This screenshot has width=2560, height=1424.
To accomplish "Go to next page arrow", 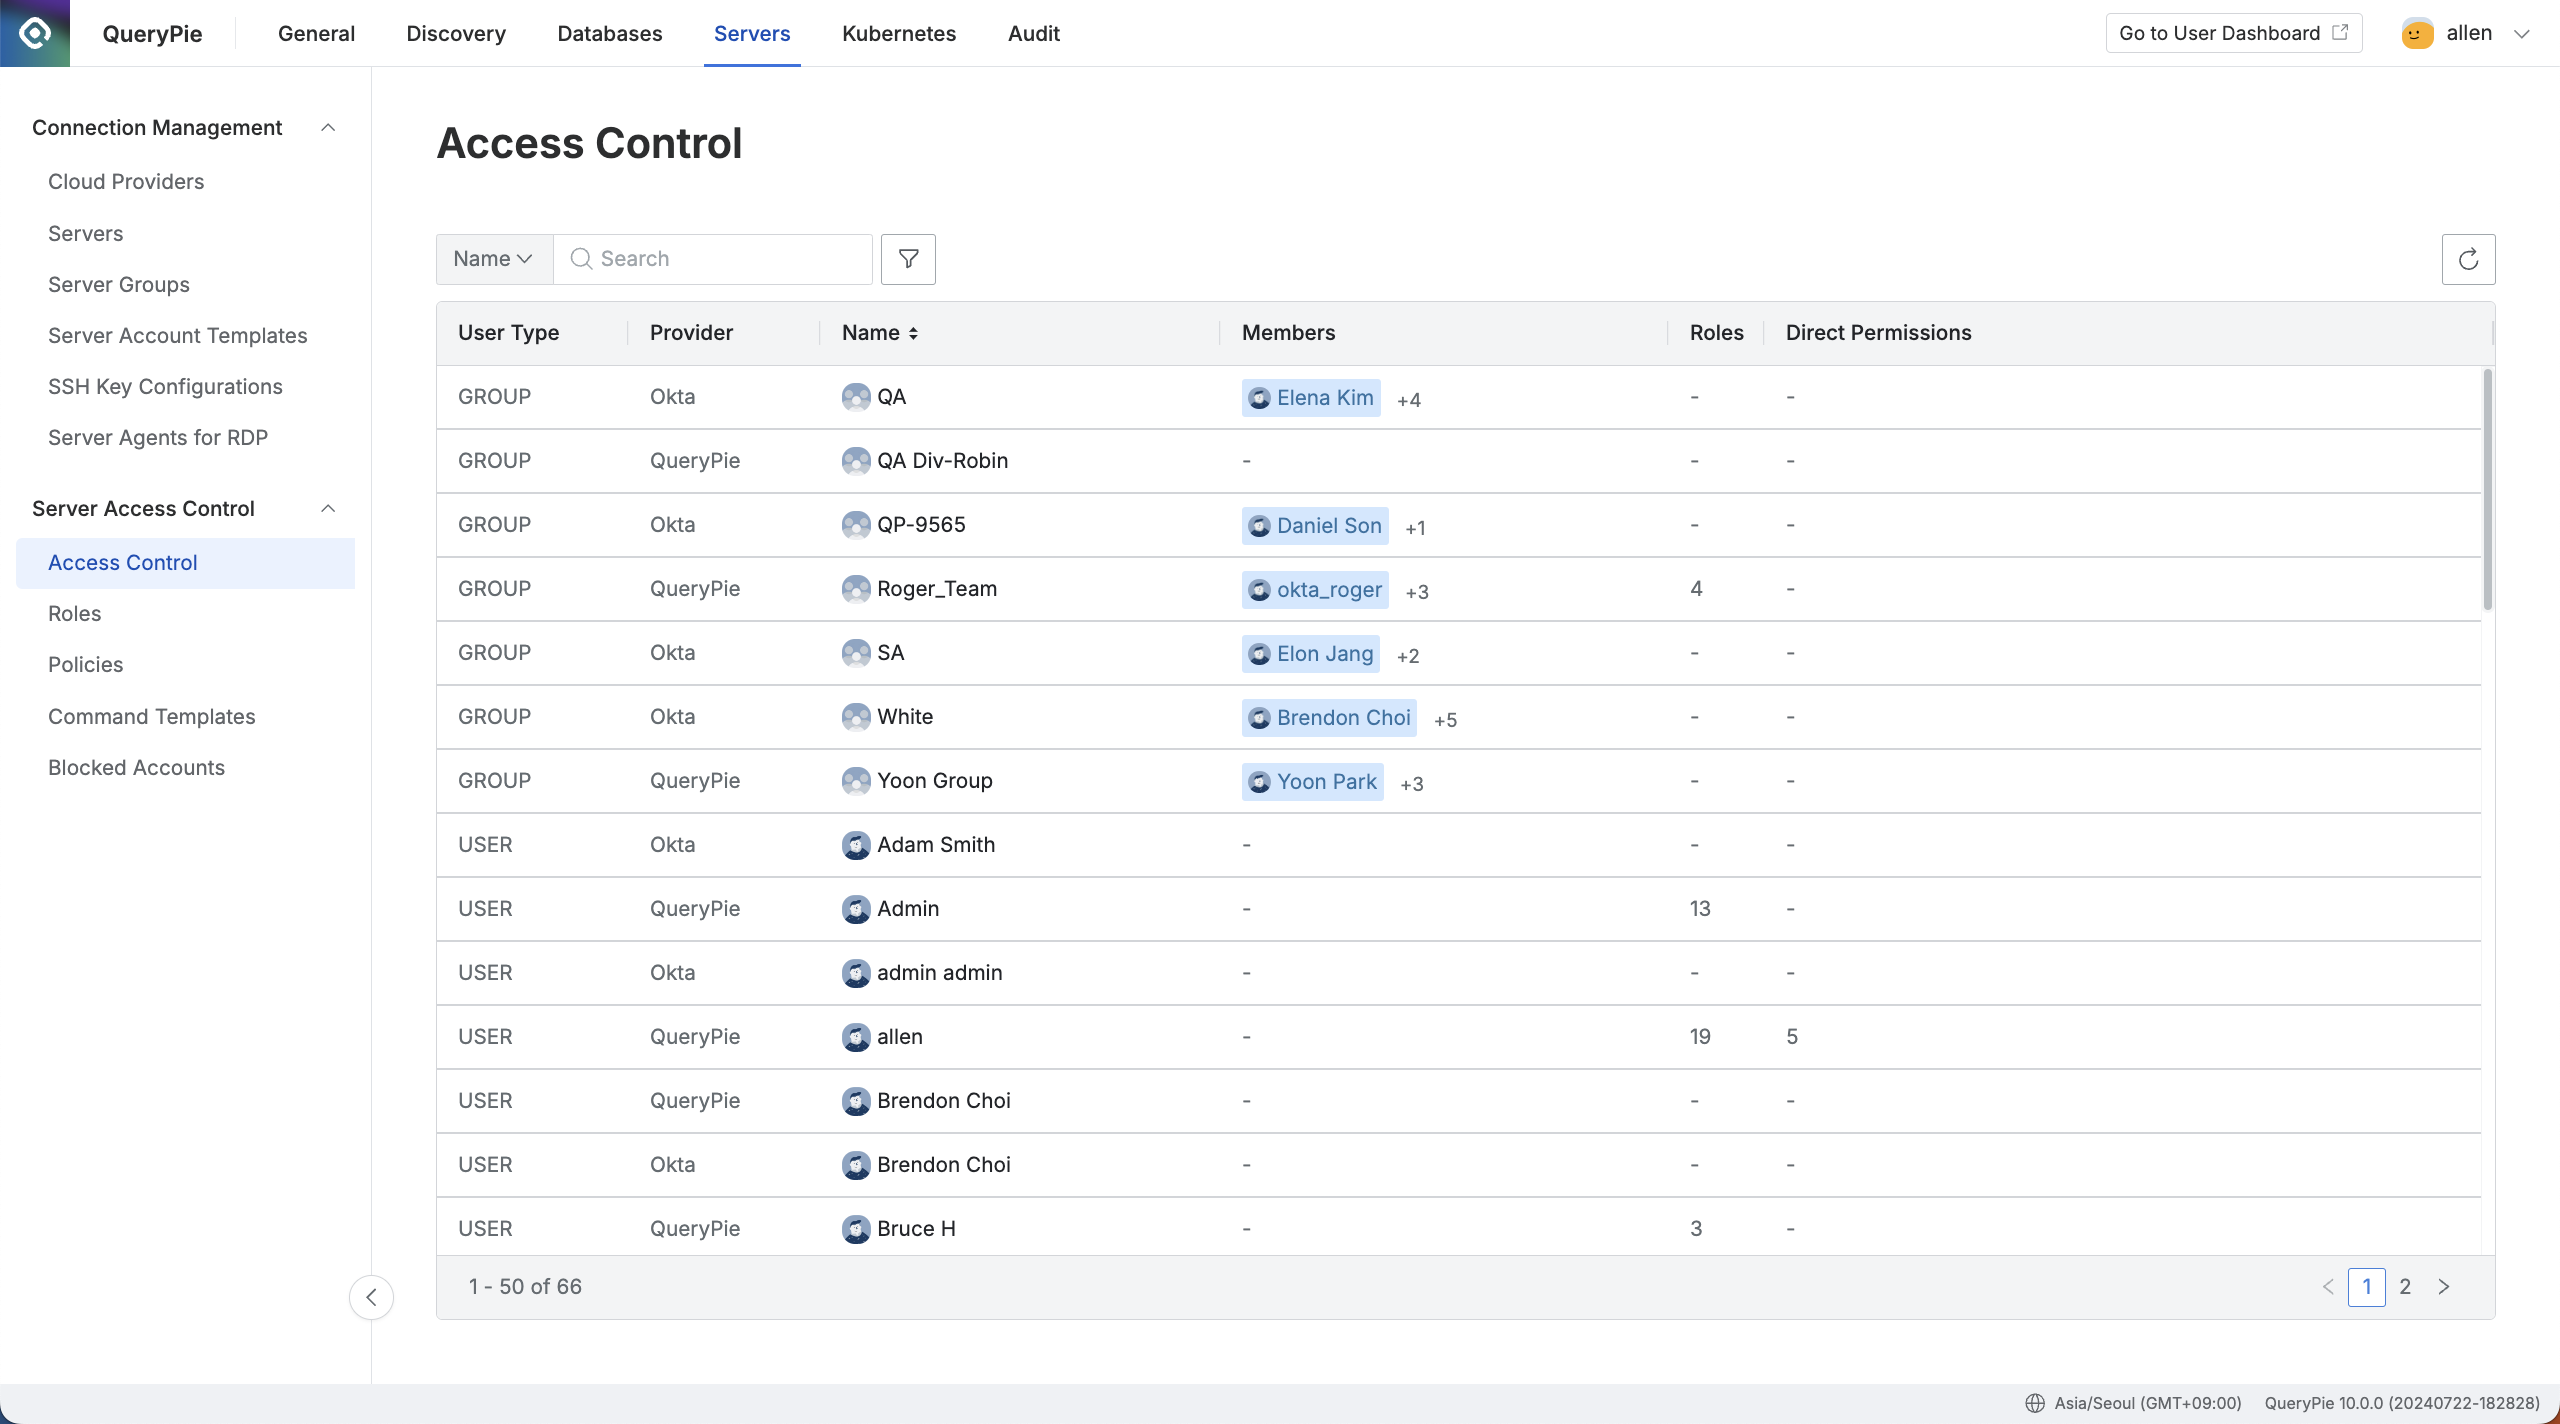I will pos(2444,1287).
